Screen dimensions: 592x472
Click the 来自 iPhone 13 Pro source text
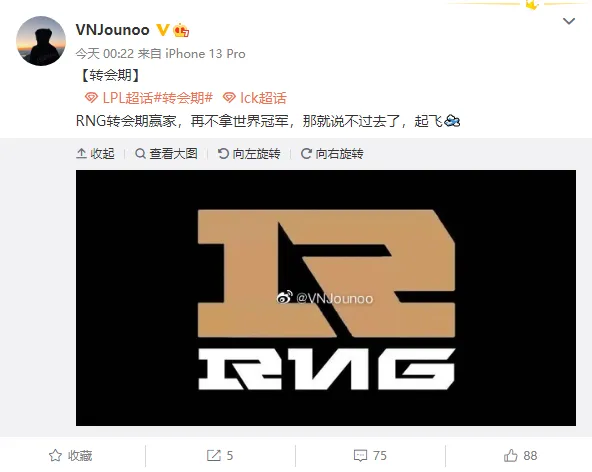click(192, 54)
